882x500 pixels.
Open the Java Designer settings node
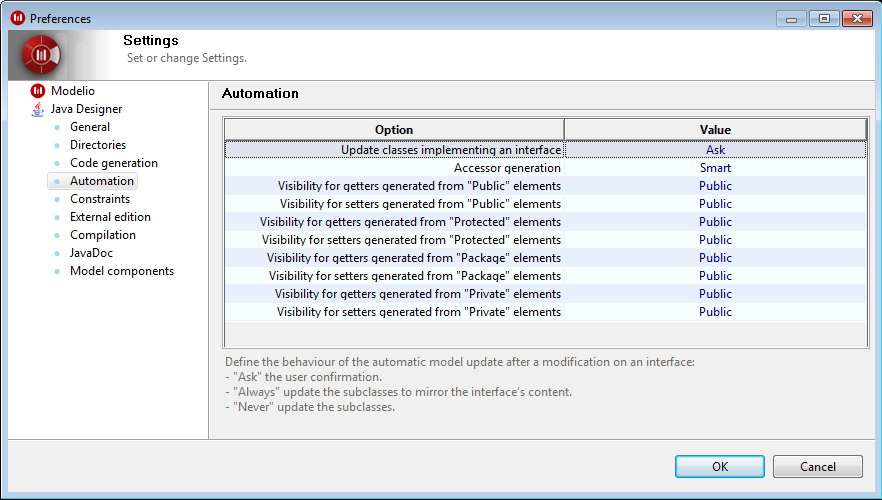point(86,109)
